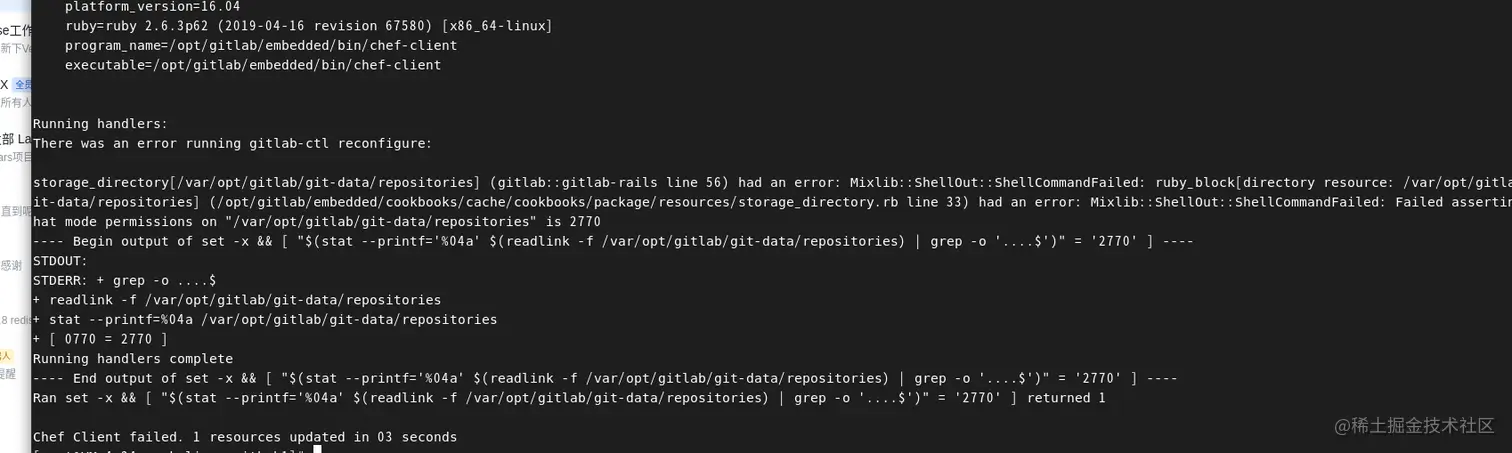The width and height of the screenshot is (1512, 453).
Task: Click the '+ [ 0770 = 2770 ]' output line
Action: (100, 339)
